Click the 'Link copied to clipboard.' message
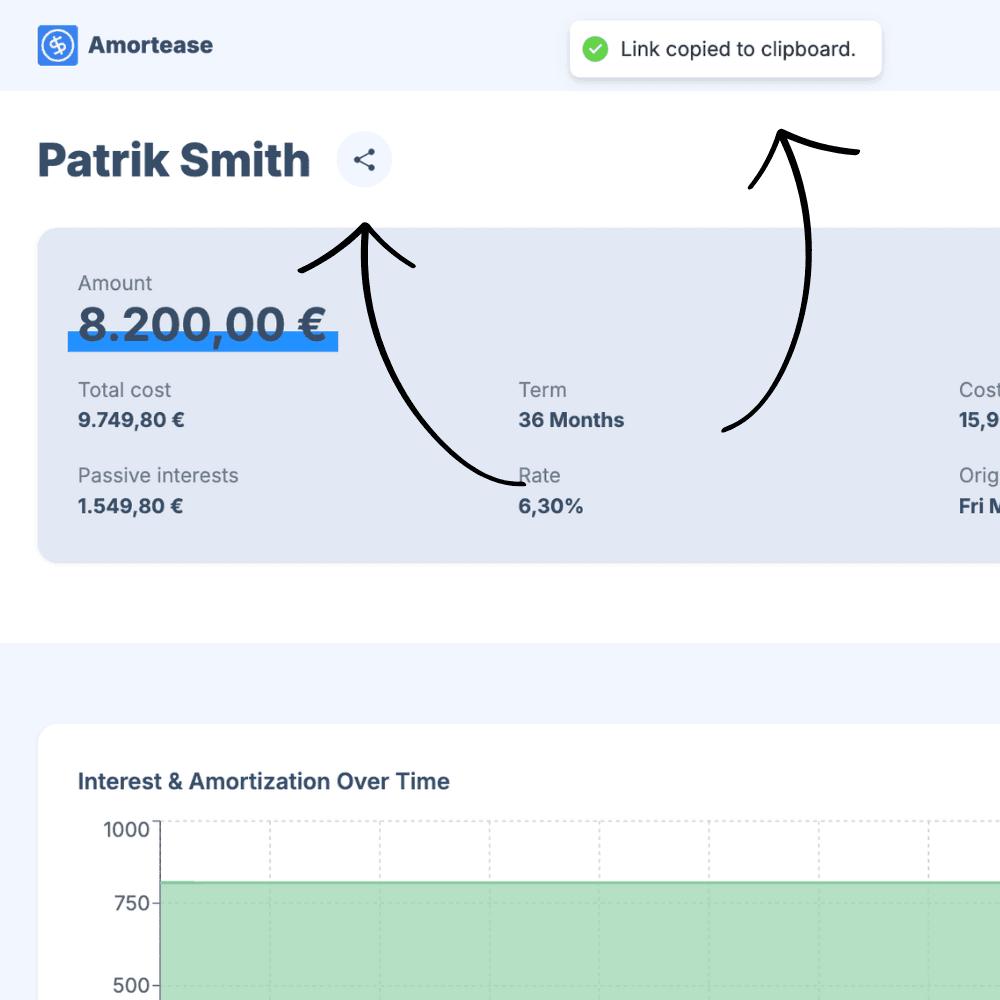This screenshot has height=1000, width=1000. [x=738, y=49]
